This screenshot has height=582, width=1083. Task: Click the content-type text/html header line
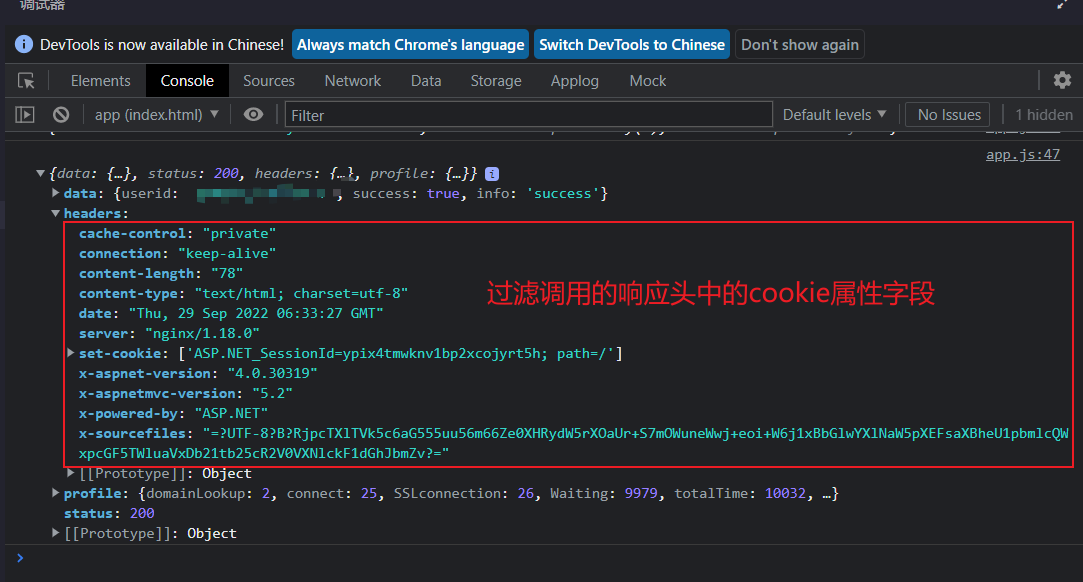[x=243, y=293]
